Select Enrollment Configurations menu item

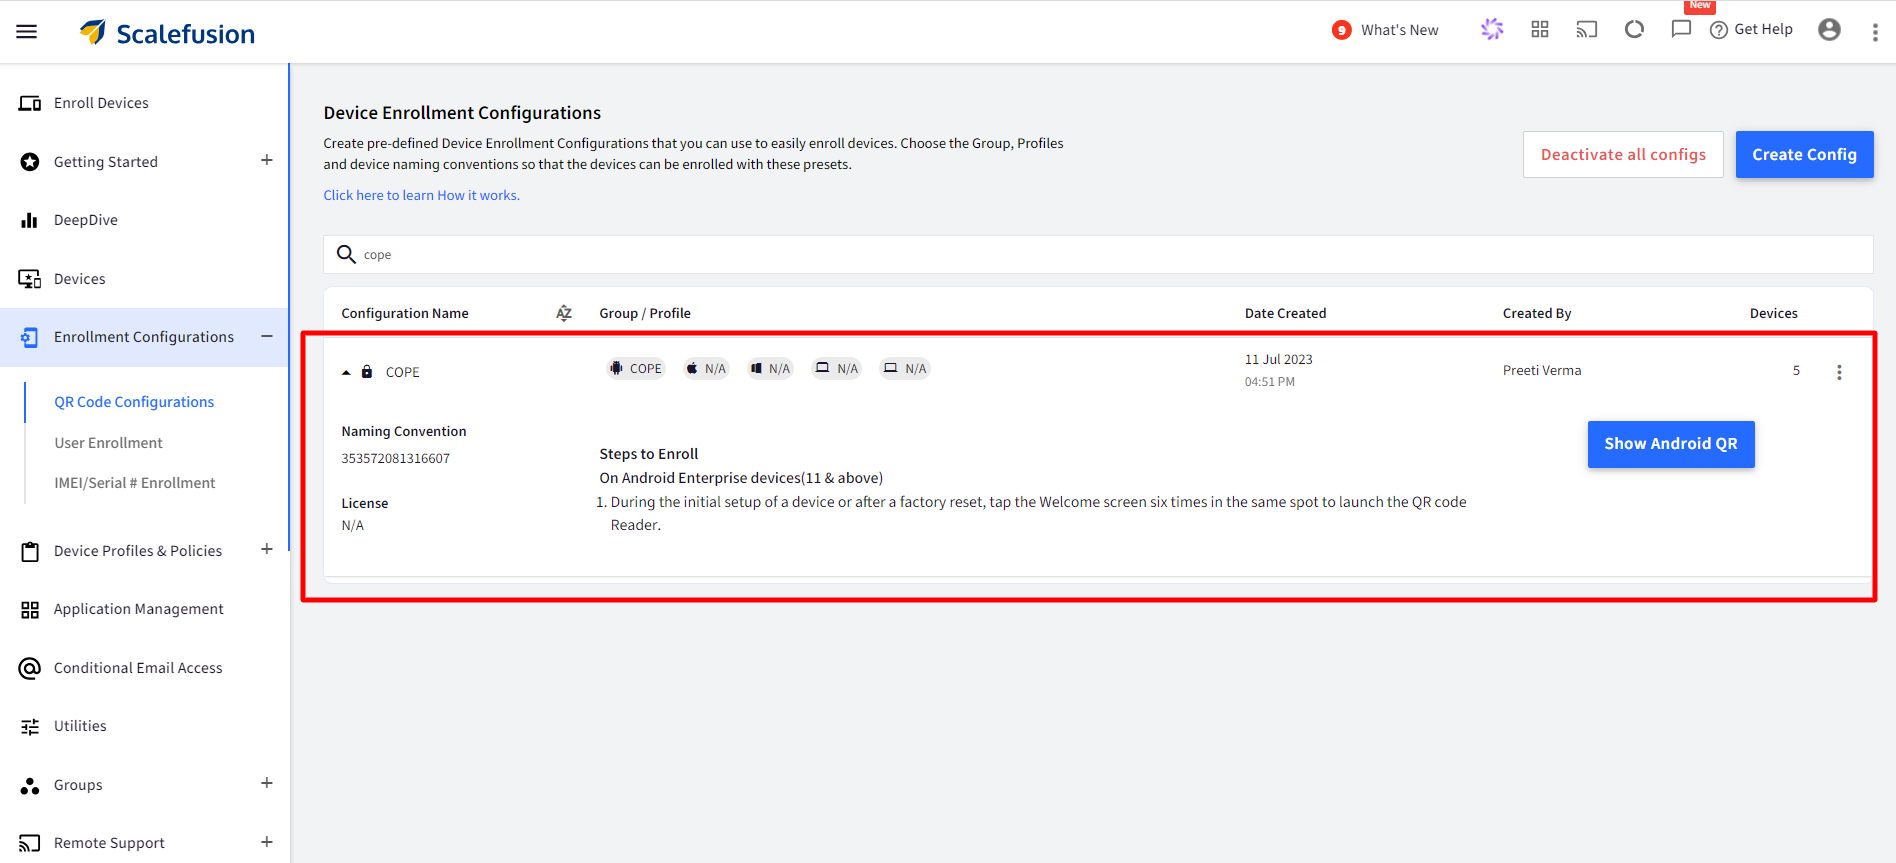(x=144, y=337)
